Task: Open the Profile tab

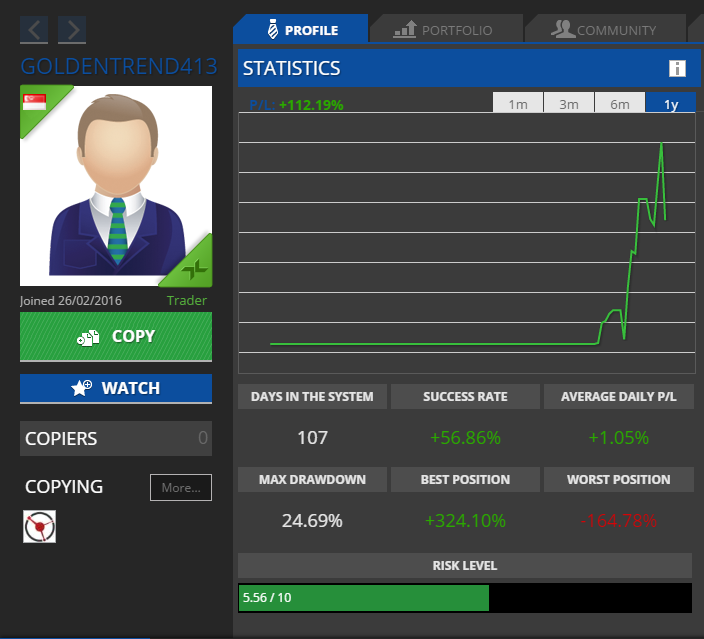Action: (300, 30)
